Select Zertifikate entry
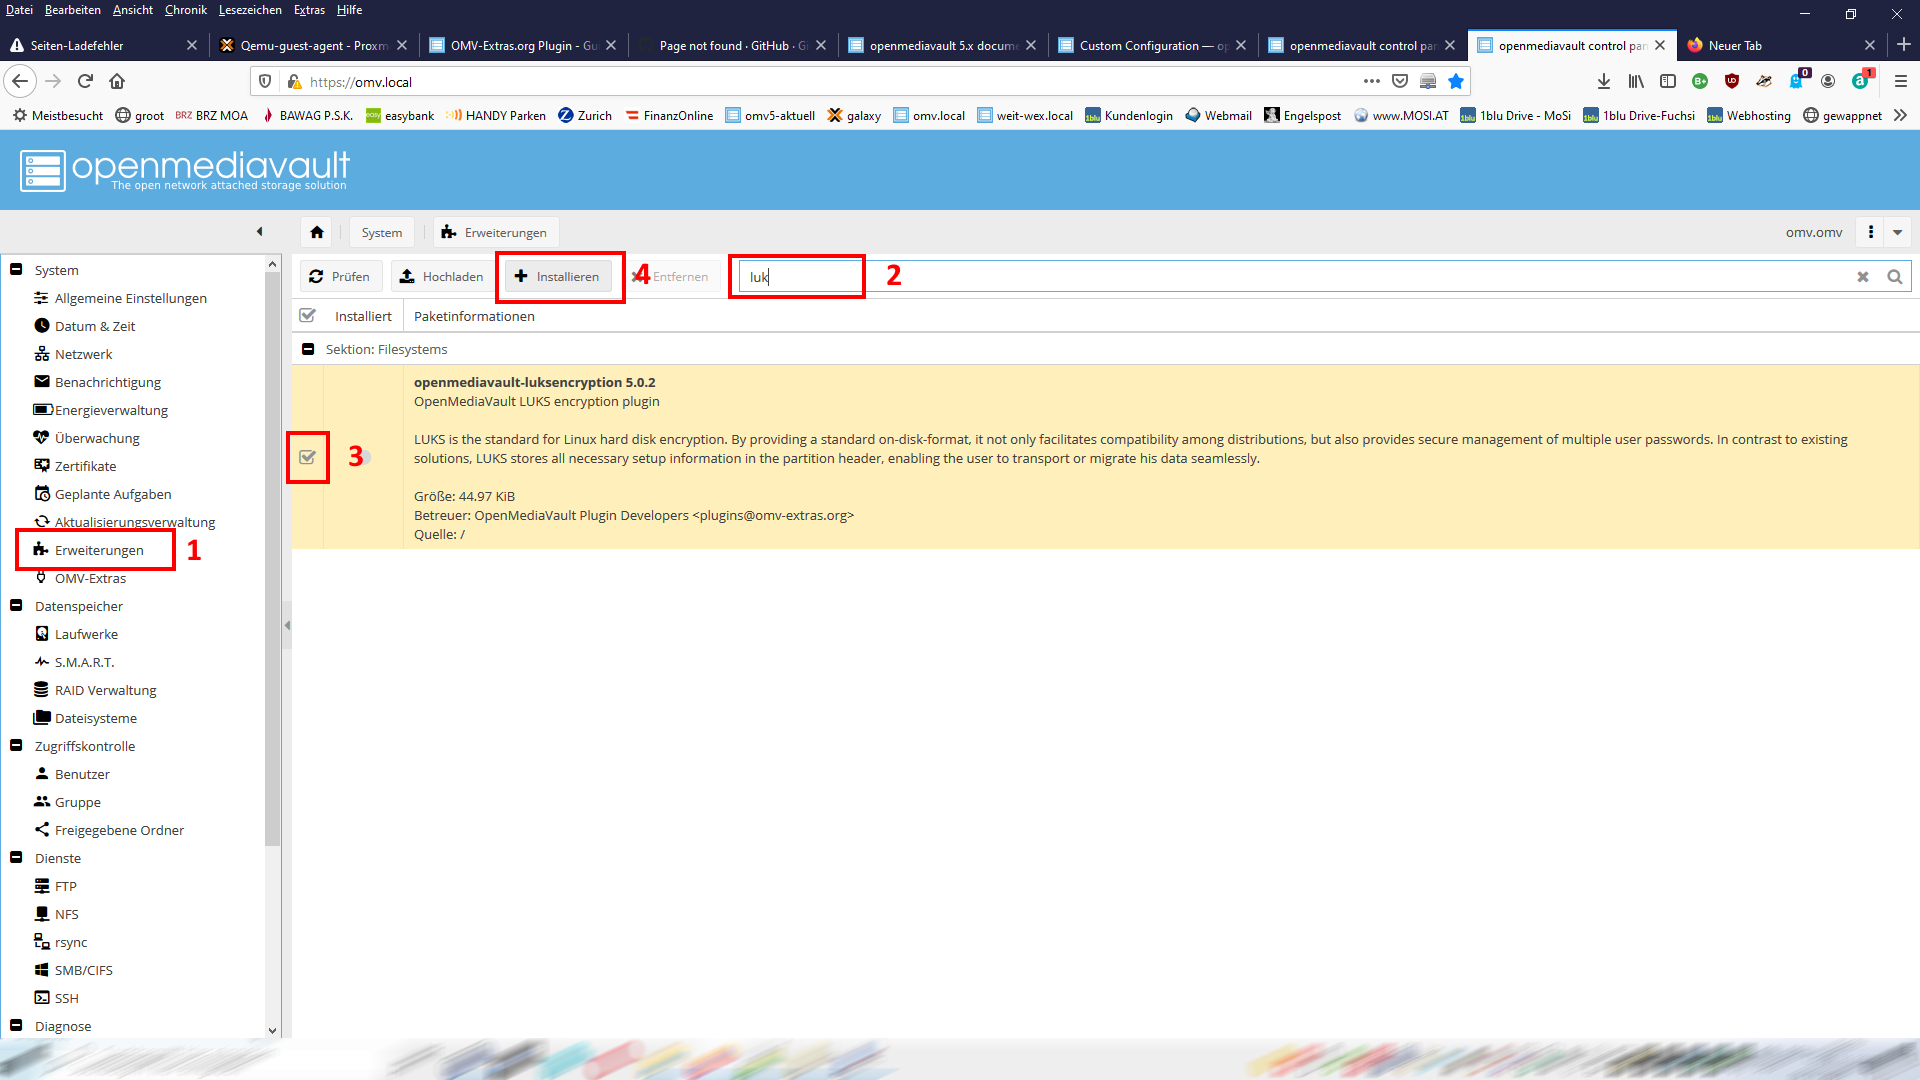Screen dimensions: 1920x1080 point(85,466)
